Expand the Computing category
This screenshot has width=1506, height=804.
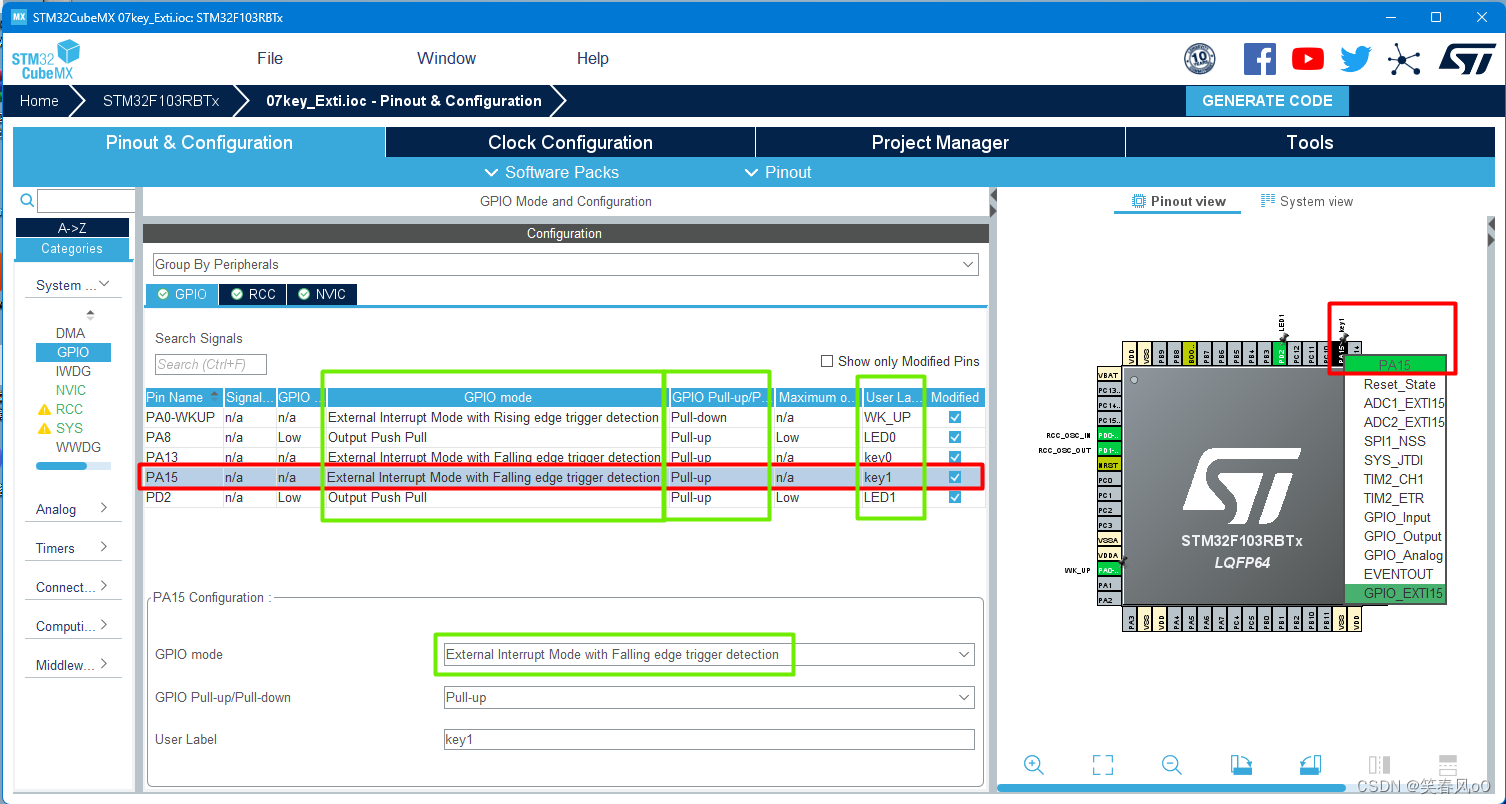73,626
